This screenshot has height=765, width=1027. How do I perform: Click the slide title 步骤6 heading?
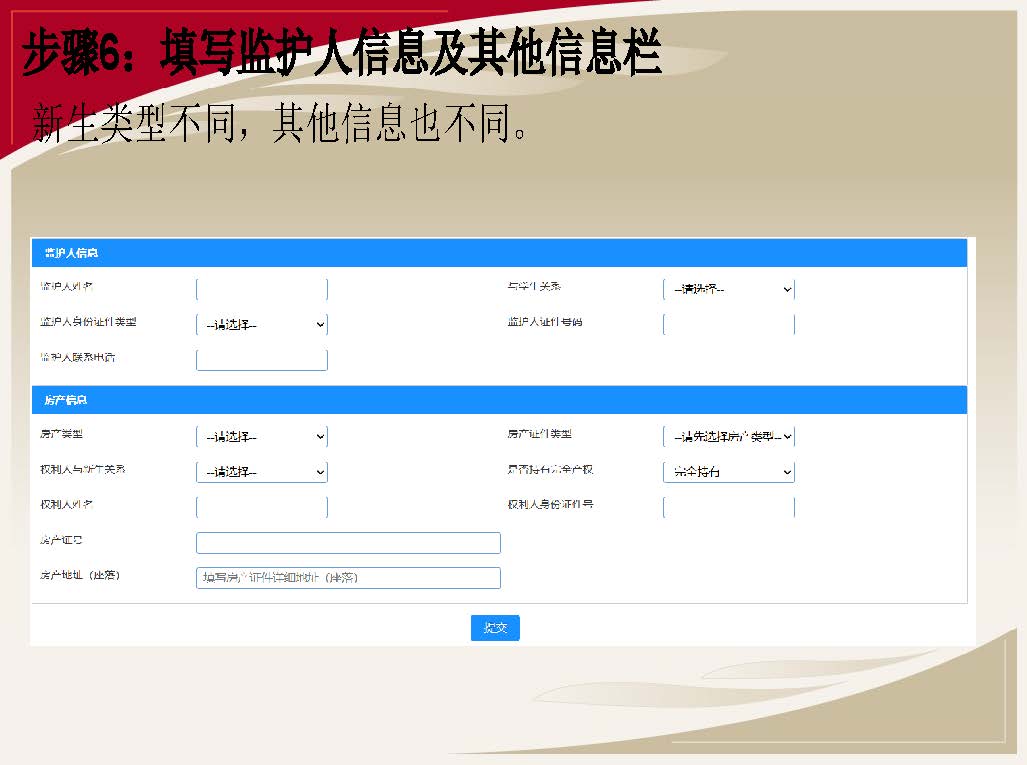coord(341,52)
